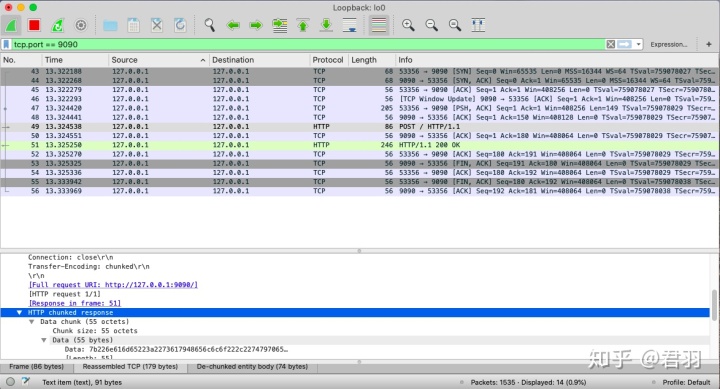Viewport: 720px width, 389px height.
Task: Open display filter bookmark icon
Action: click(x=6, y=45)
